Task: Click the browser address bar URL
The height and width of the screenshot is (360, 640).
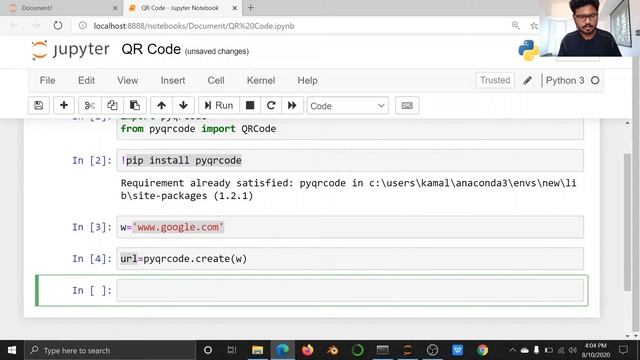Action: [x=194, y=26]
